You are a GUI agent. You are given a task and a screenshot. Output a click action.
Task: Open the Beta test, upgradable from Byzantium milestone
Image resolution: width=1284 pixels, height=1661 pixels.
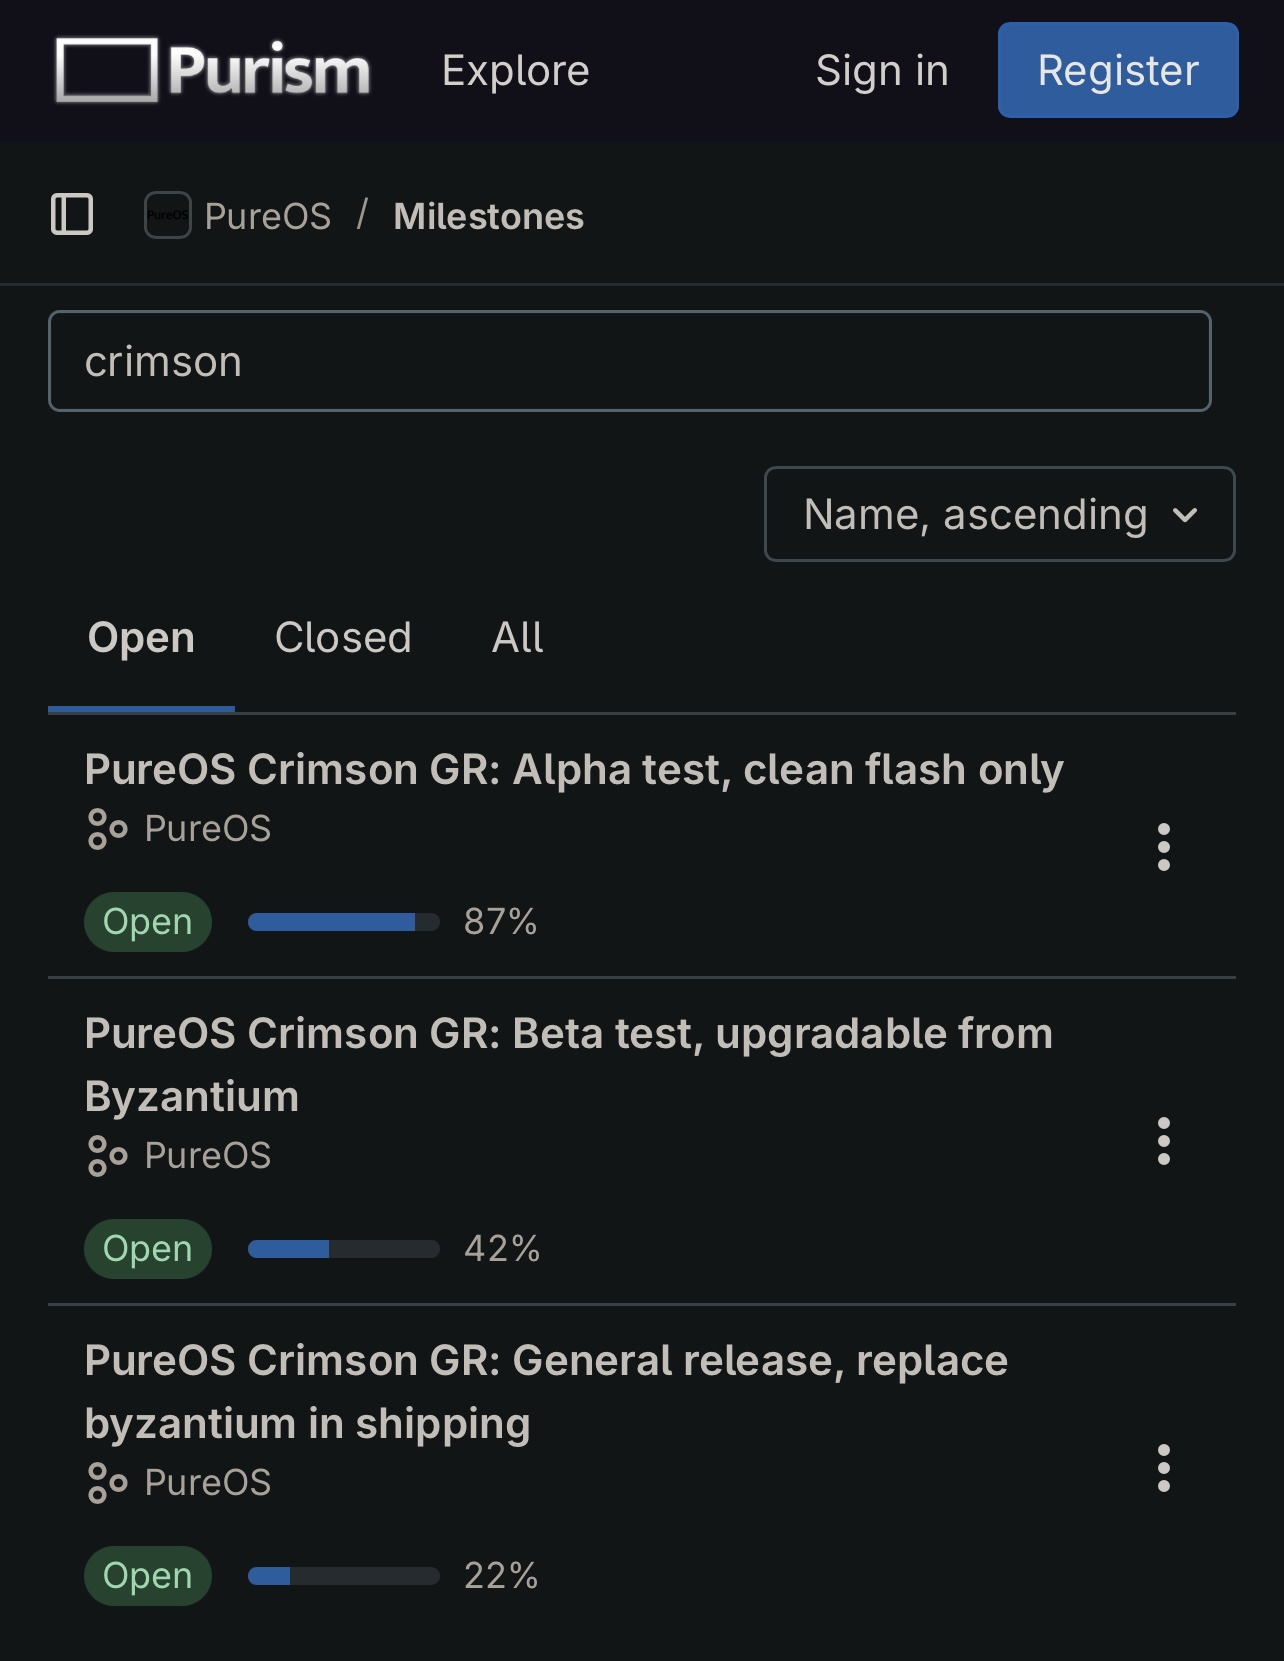569,1065
